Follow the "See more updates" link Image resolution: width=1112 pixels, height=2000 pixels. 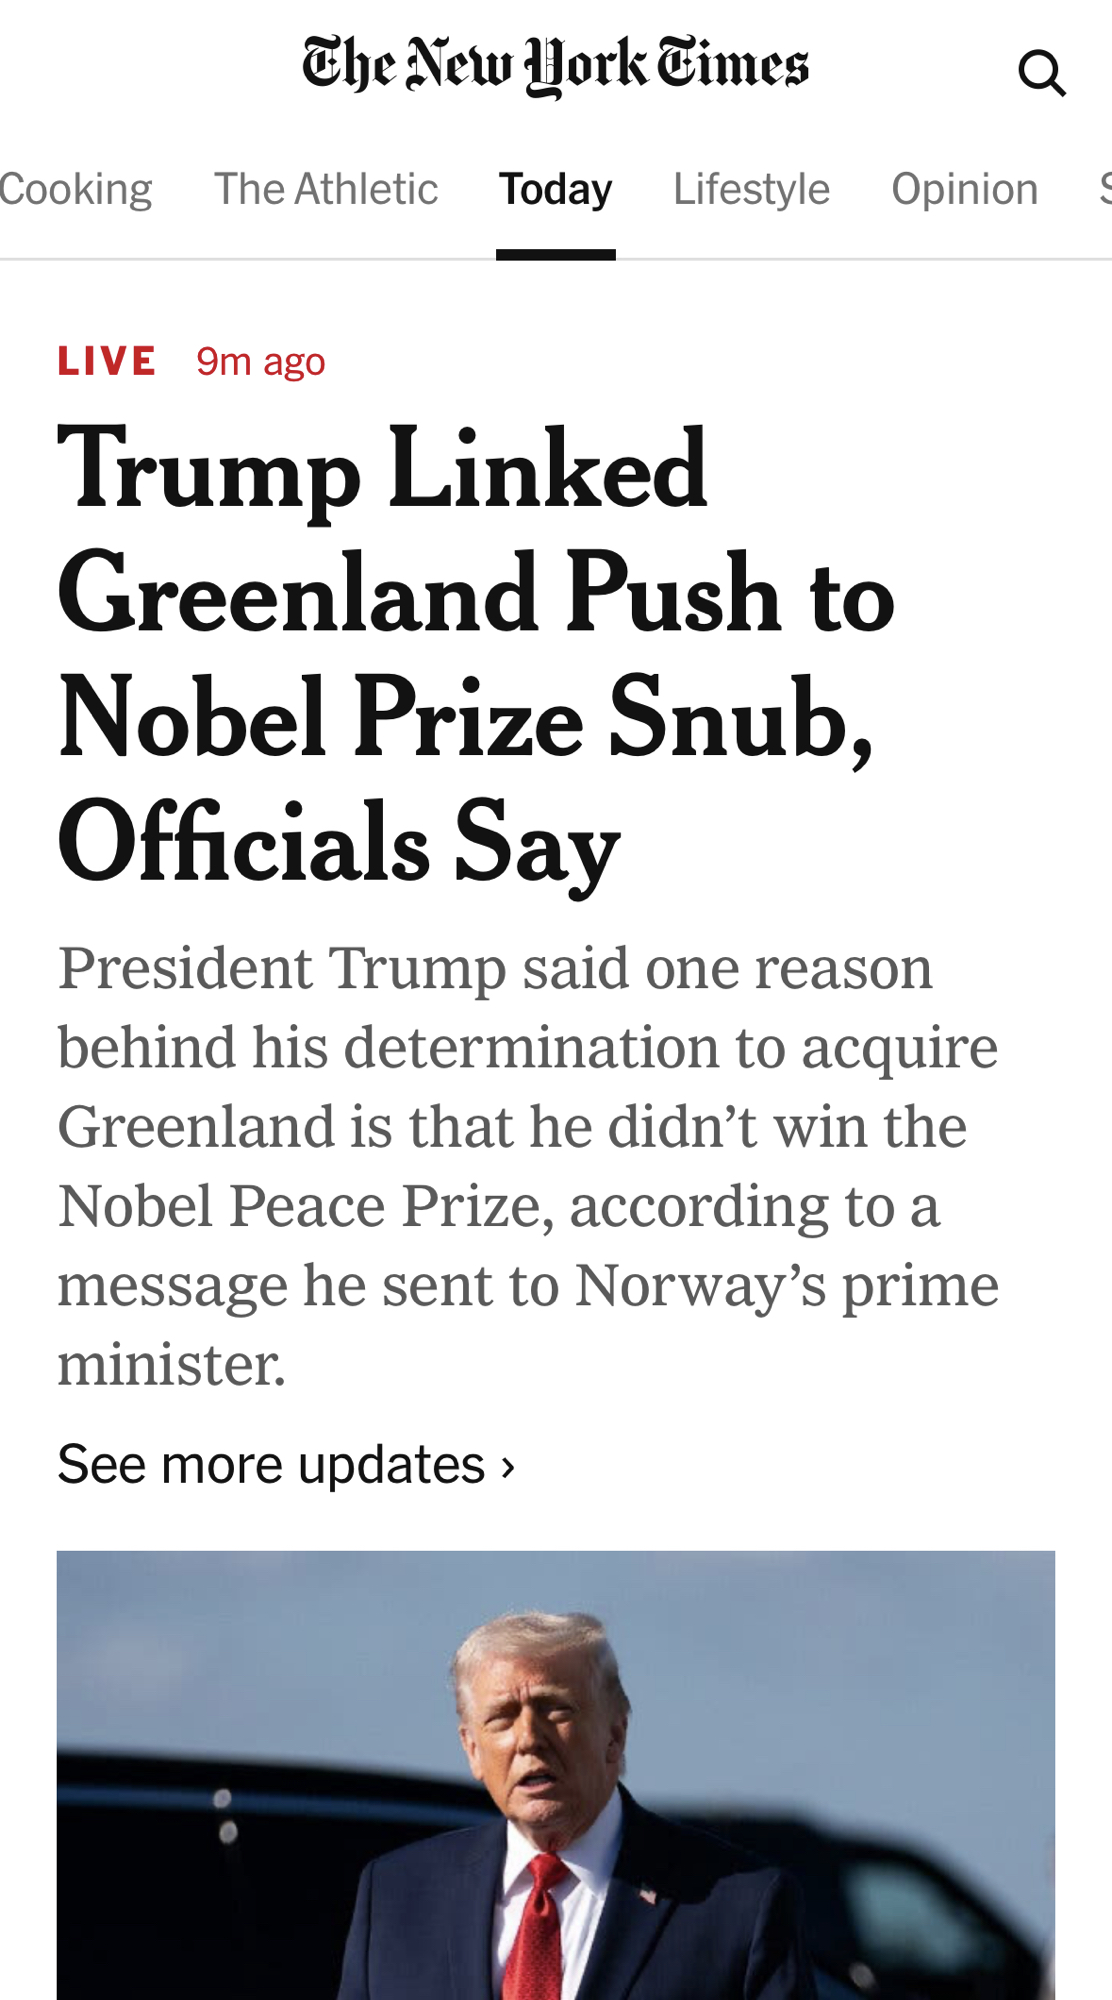pos(271,1465)
